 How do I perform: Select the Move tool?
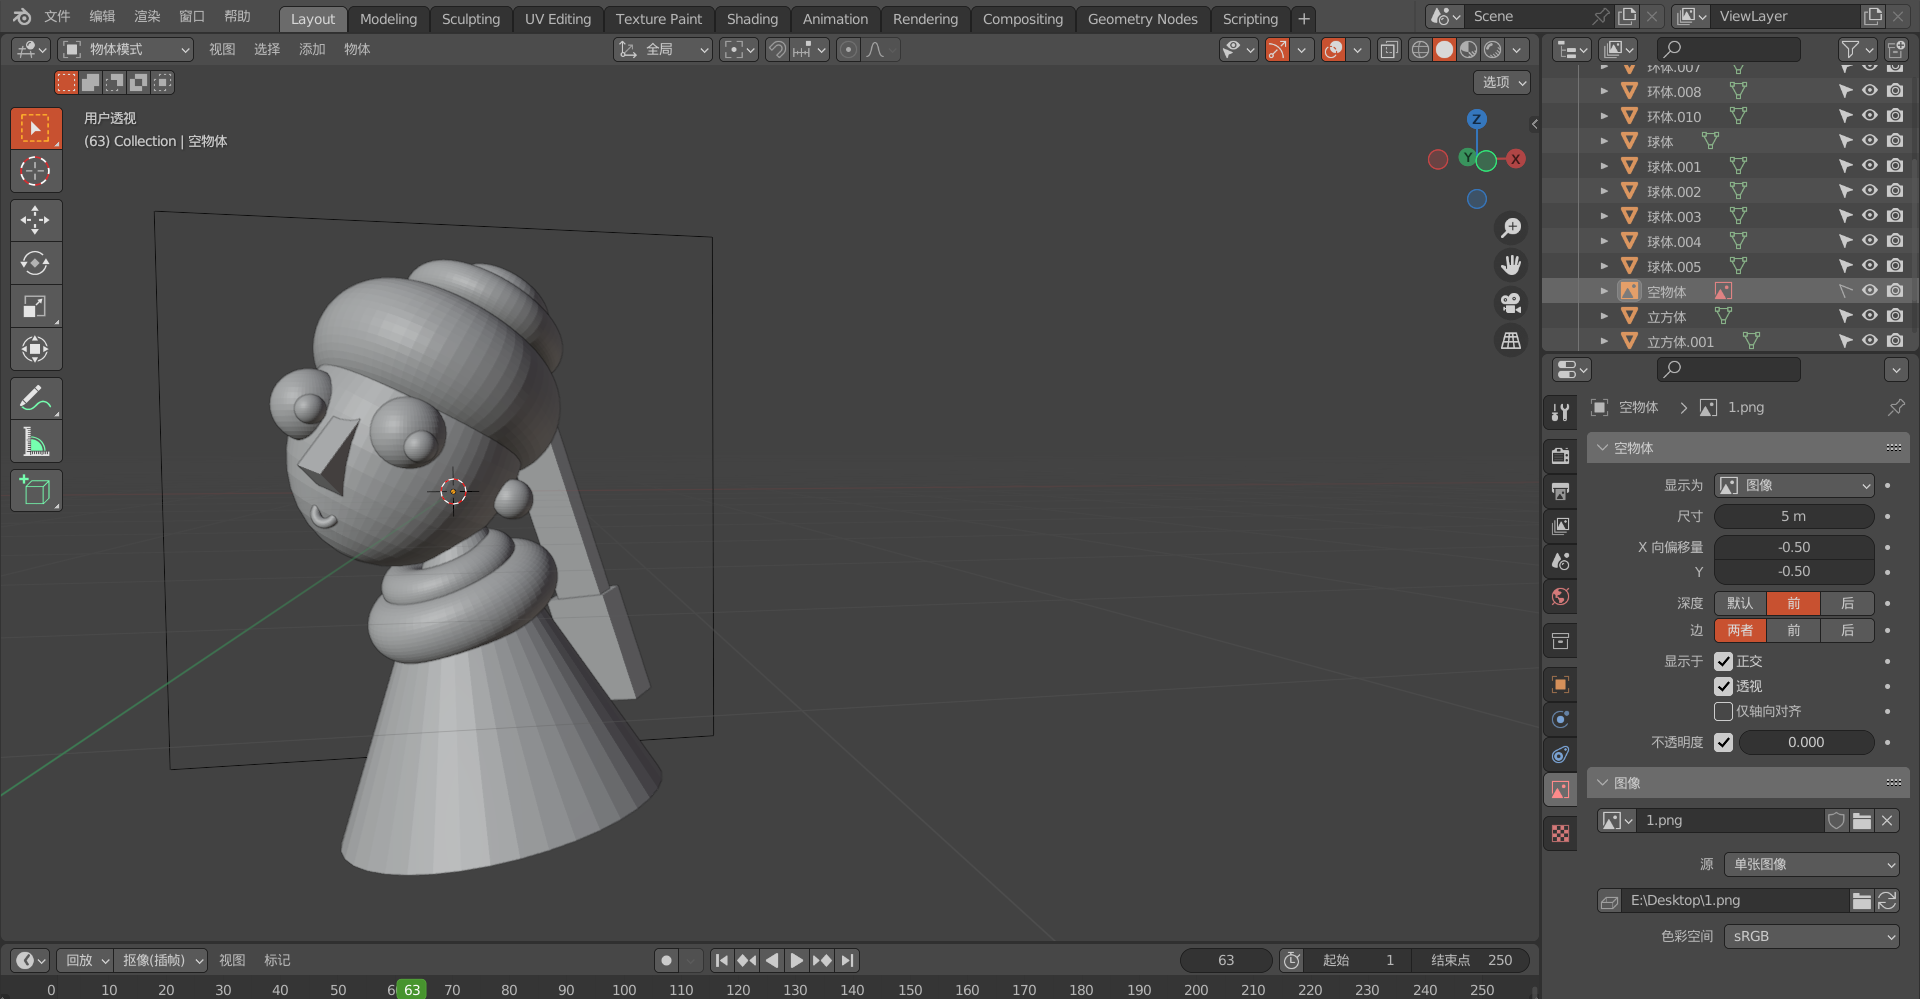tap(36, 220)
